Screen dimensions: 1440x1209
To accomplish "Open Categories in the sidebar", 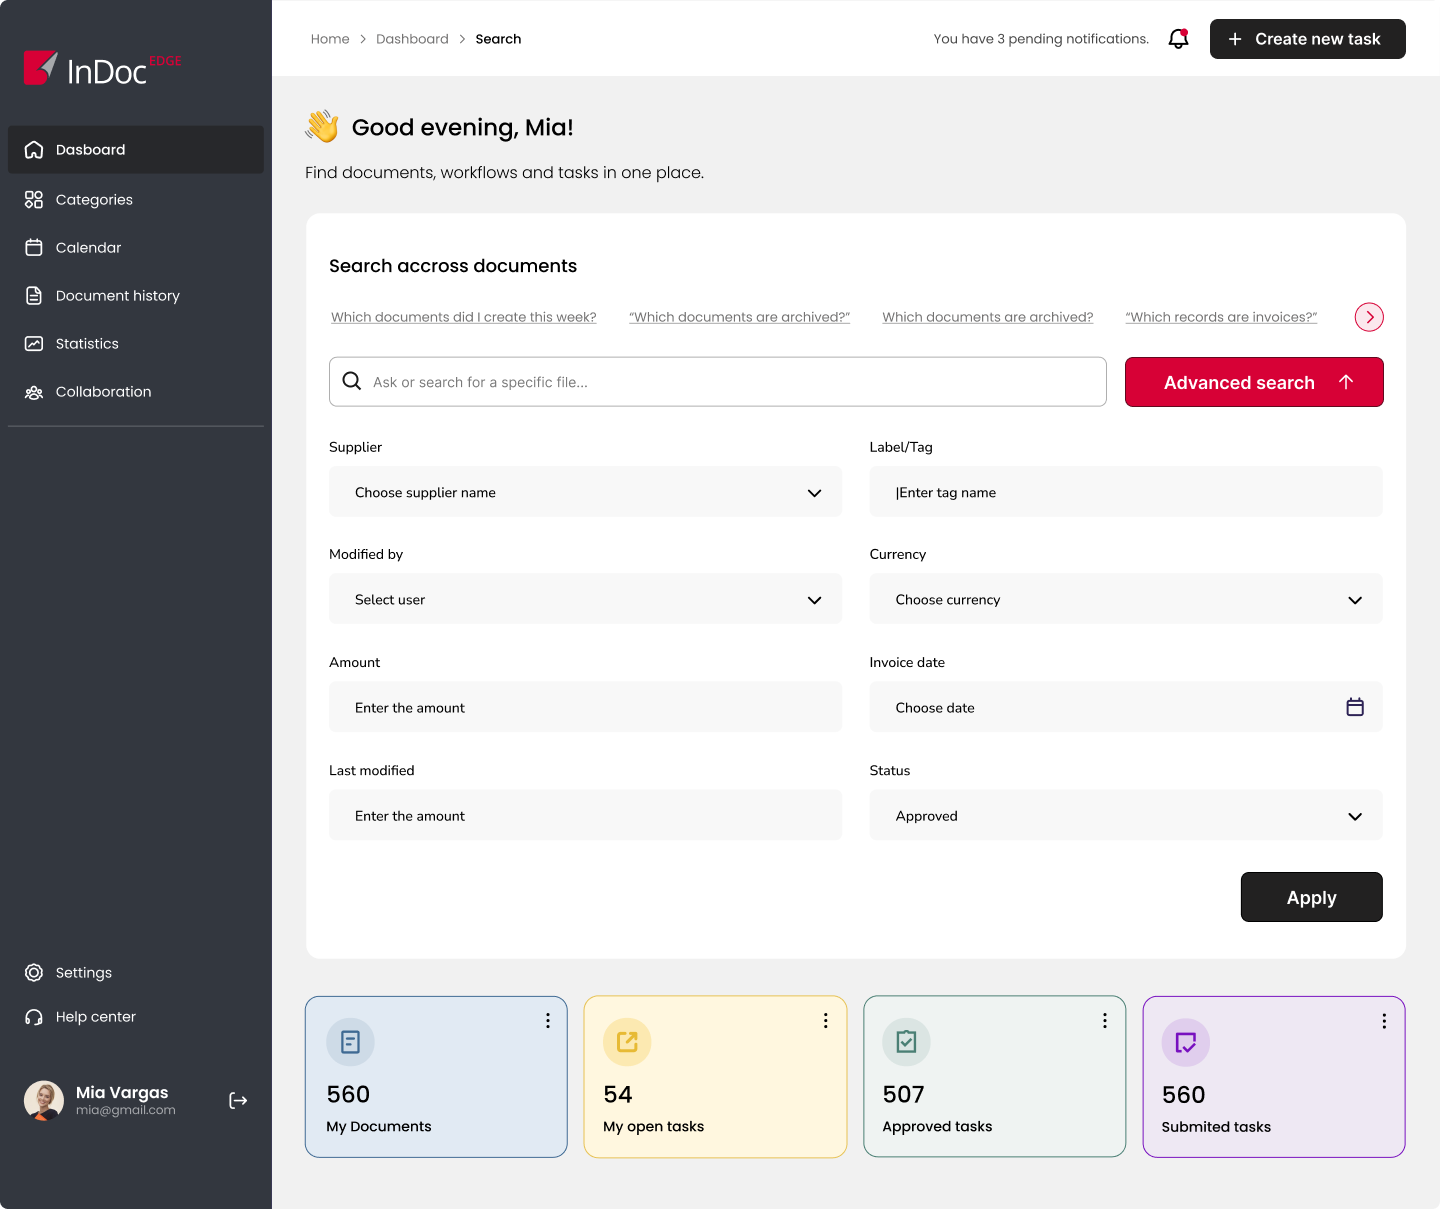I will click(x=94, y=200).
